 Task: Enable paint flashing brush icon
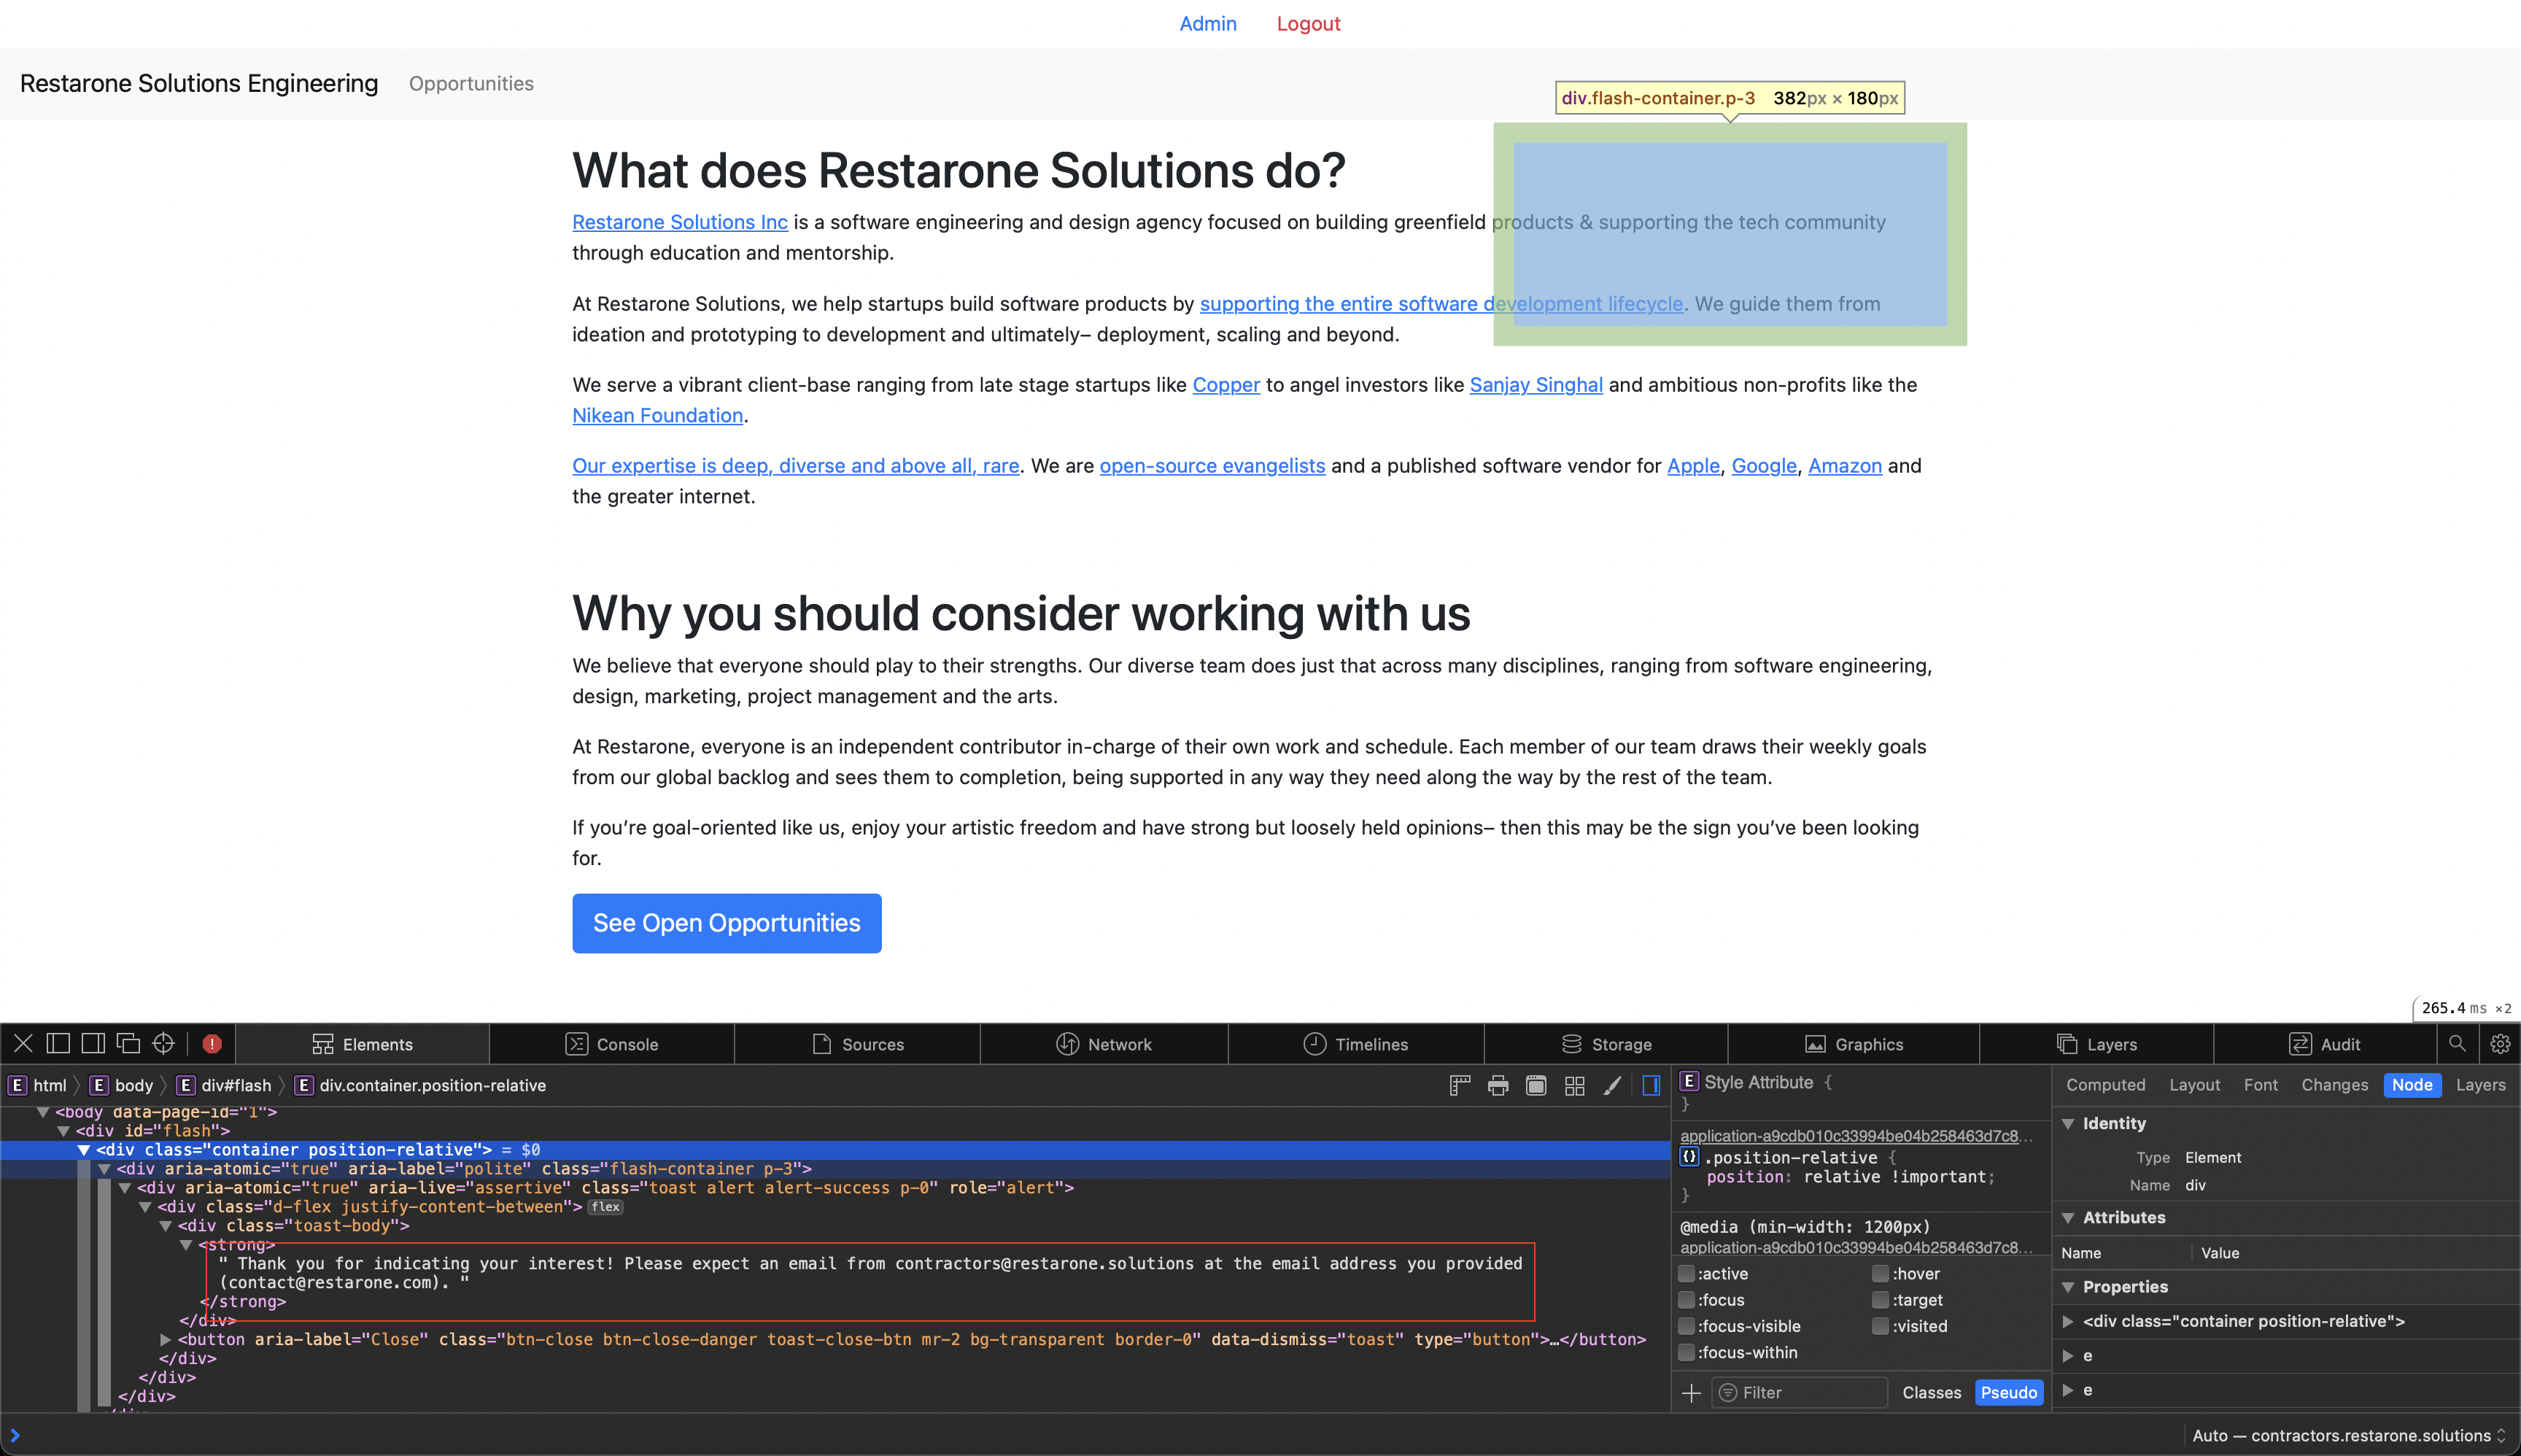pyautogui.click(x=1612, y=1085)
